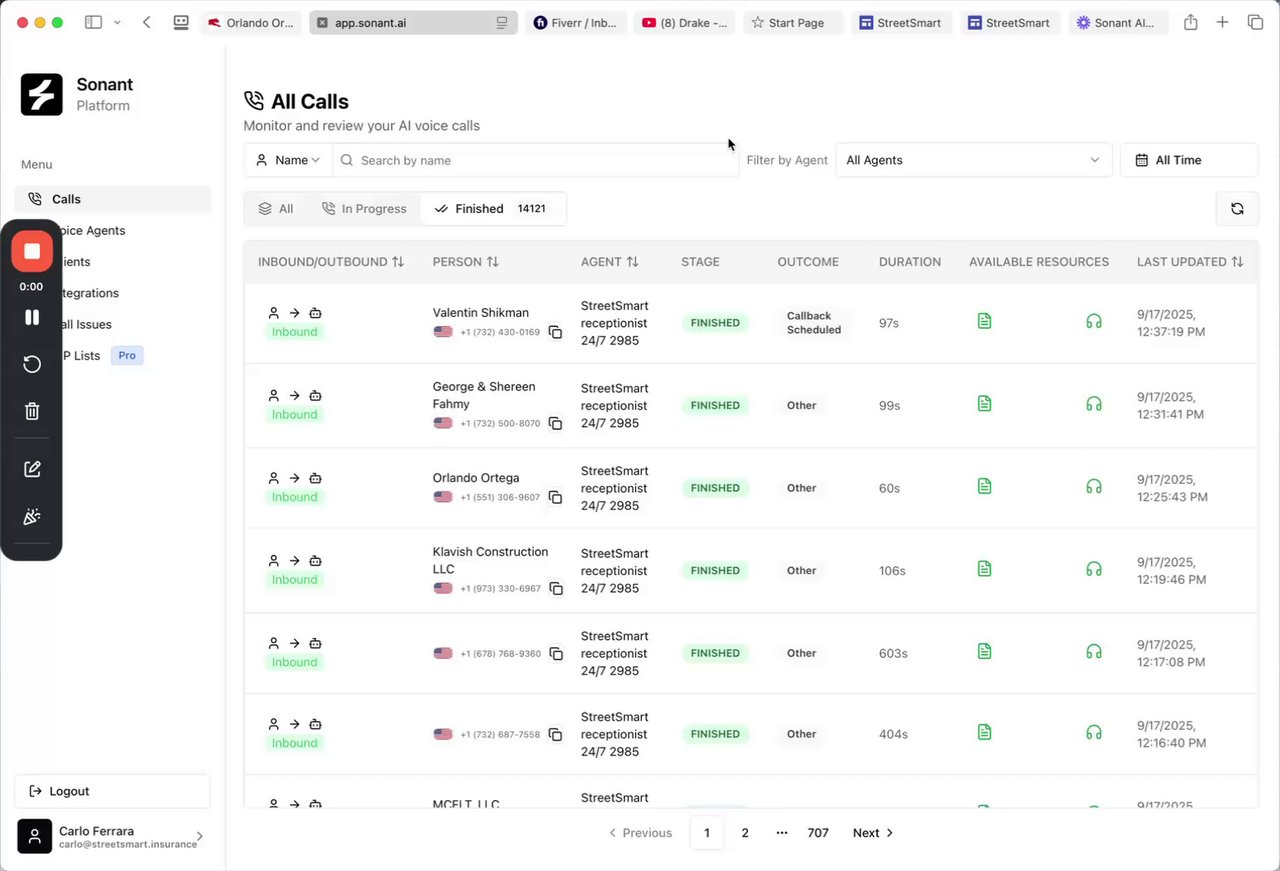Open transcript for Klavish Construction LLC call

(x=984, y=569)
